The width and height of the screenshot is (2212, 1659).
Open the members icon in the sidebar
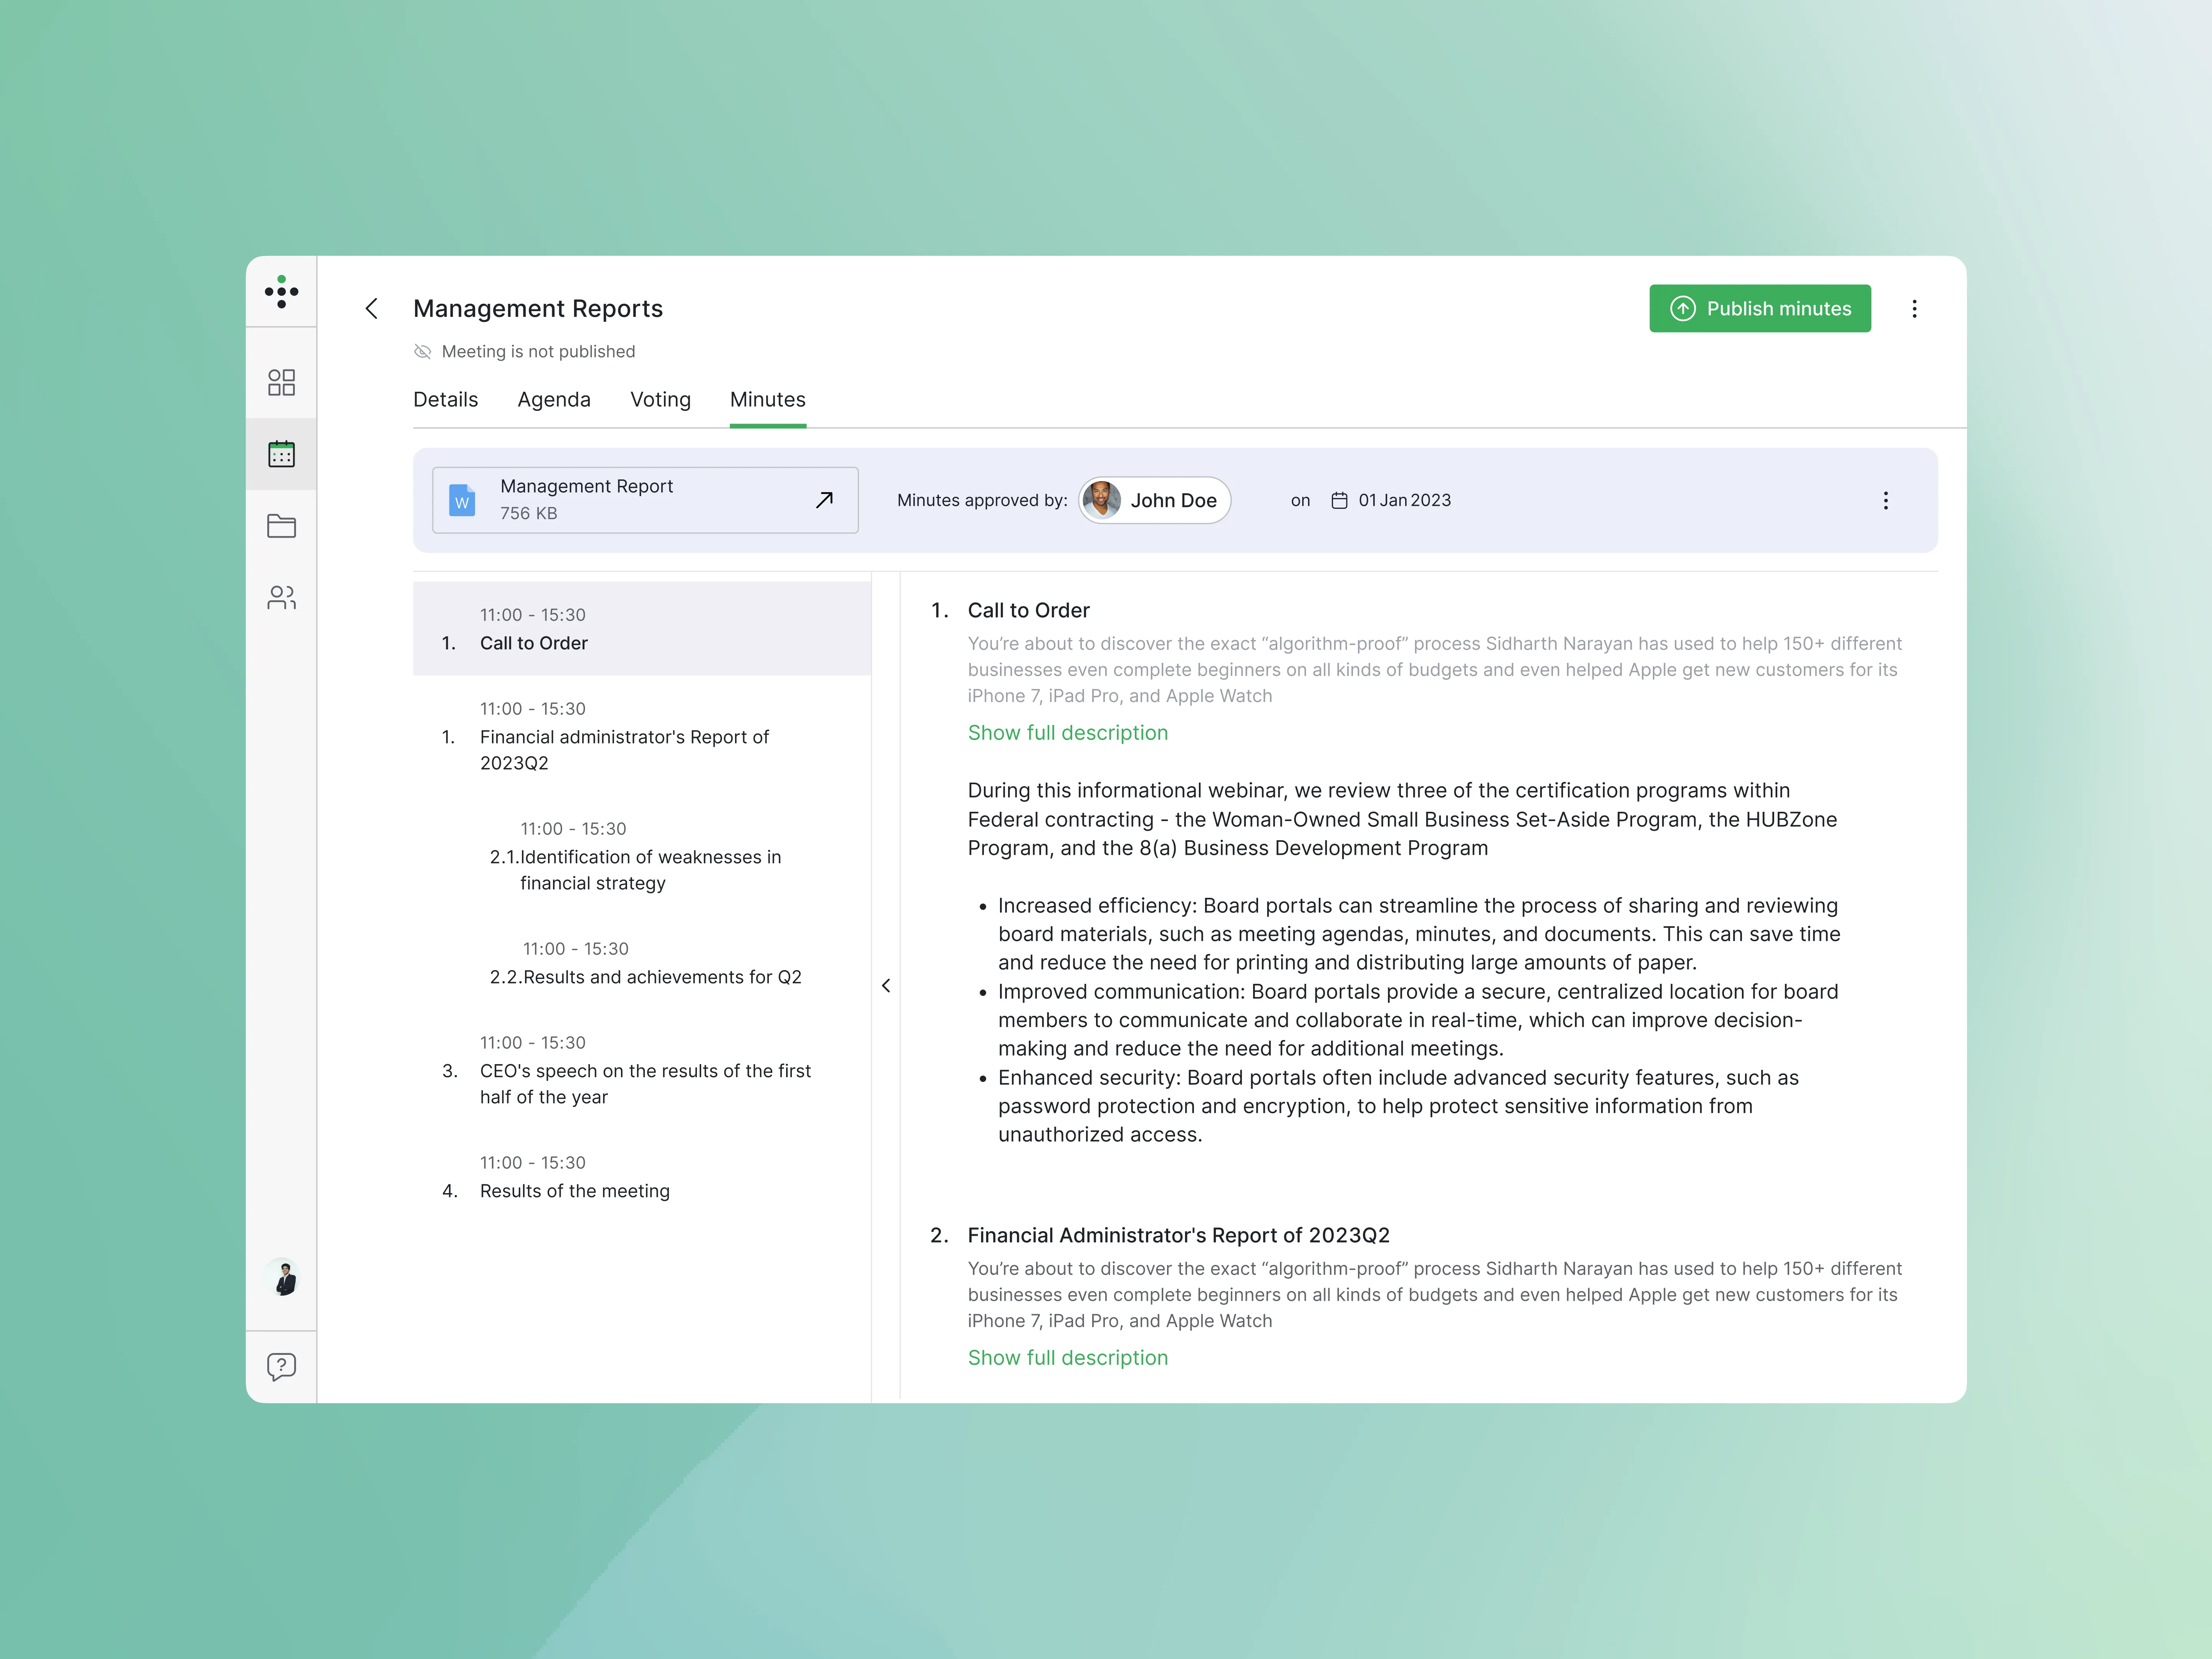pos(282,598)
